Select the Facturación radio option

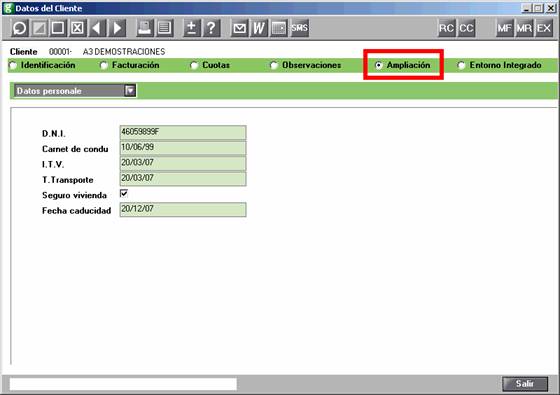(x=130, y=65)
